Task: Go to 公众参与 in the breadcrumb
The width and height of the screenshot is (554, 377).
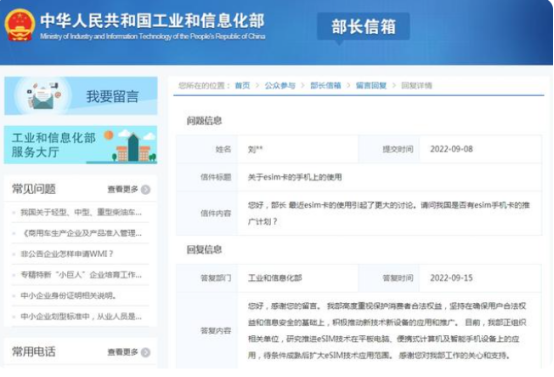Action: point(280,86)
